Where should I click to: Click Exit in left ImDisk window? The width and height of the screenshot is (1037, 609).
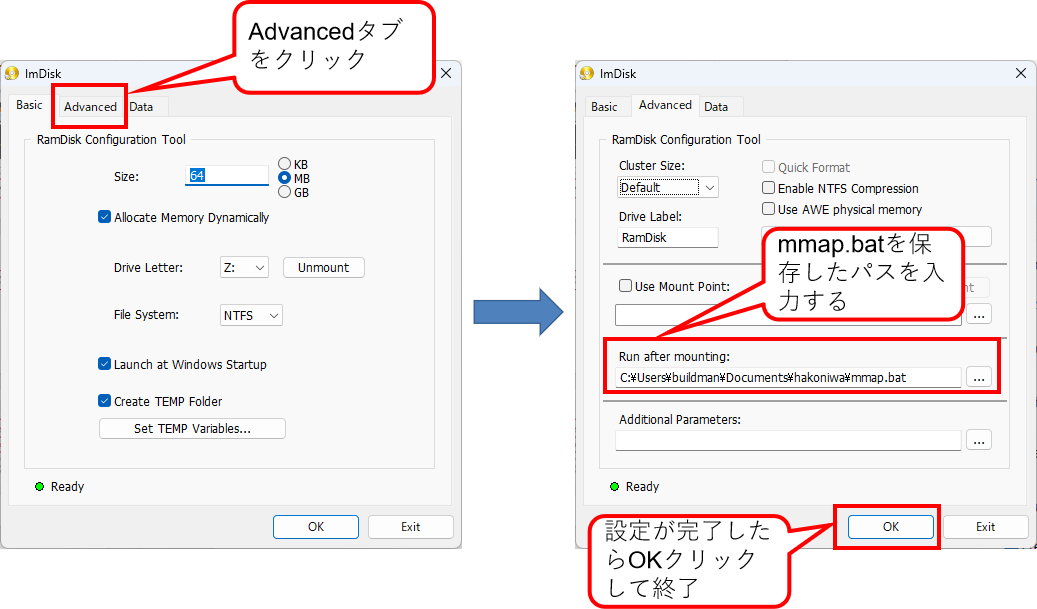411,527
